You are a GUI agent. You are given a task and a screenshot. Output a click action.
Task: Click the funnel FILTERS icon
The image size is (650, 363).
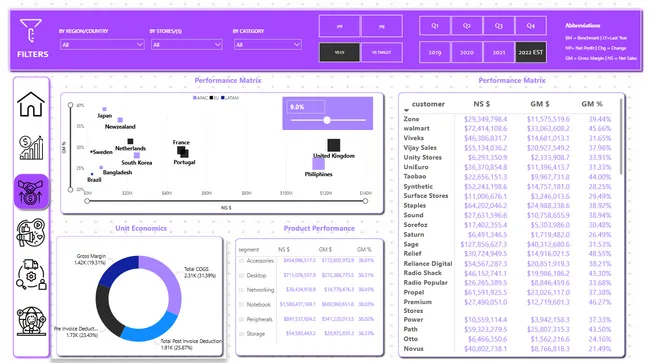click(31, 30)
